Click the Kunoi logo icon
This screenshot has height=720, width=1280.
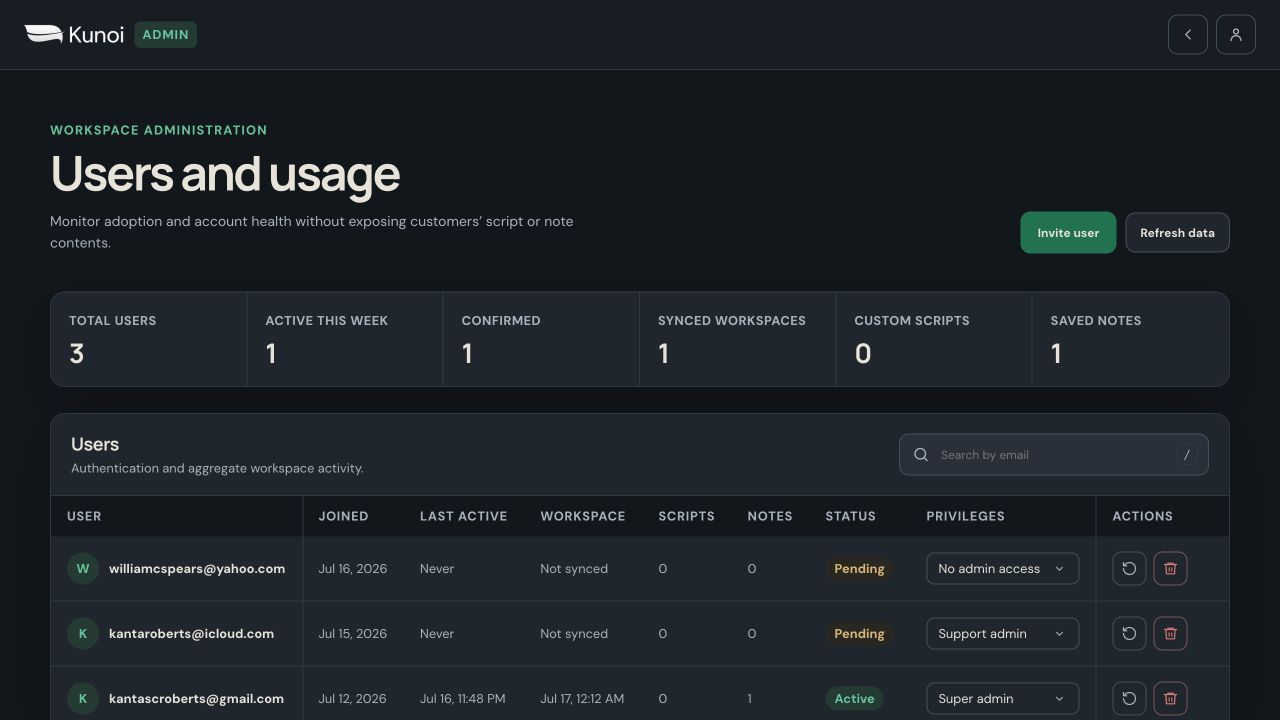click(x=44, y=35)
